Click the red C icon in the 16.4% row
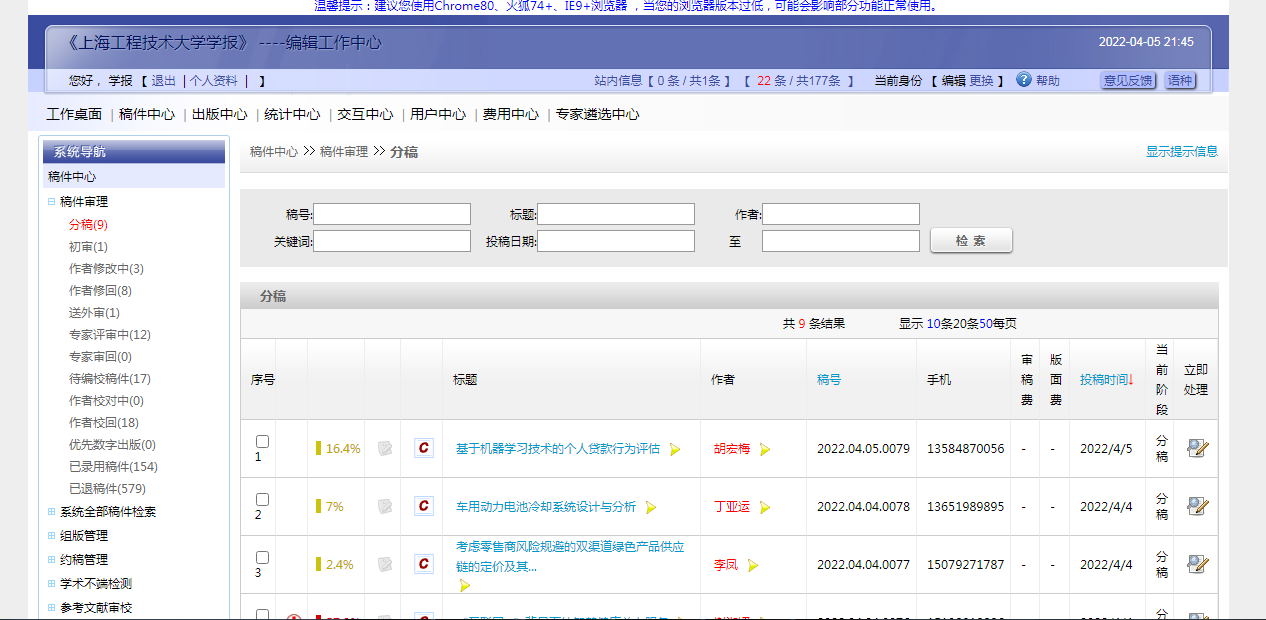The image size is (1266, 620). [424, 448]
